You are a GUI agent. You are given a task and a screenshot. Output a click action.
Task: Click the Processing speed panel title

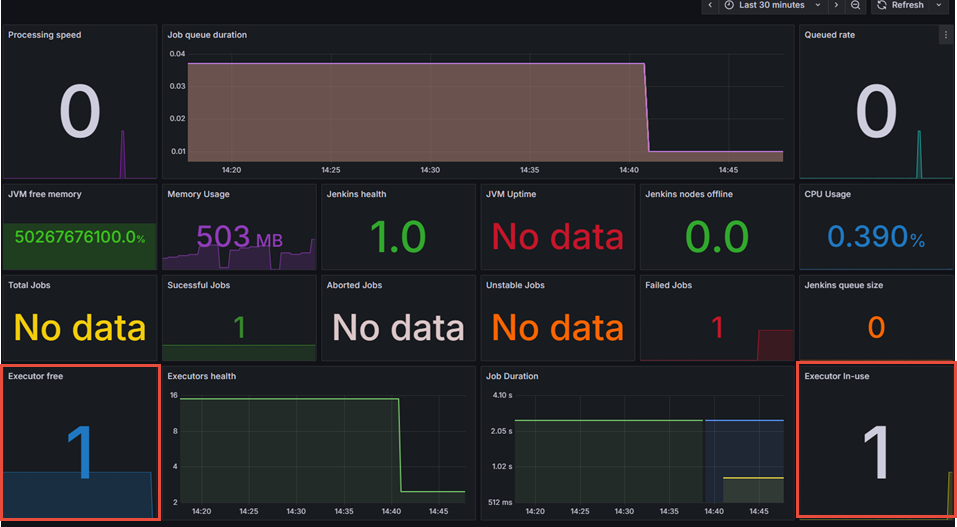coord(45,35)
